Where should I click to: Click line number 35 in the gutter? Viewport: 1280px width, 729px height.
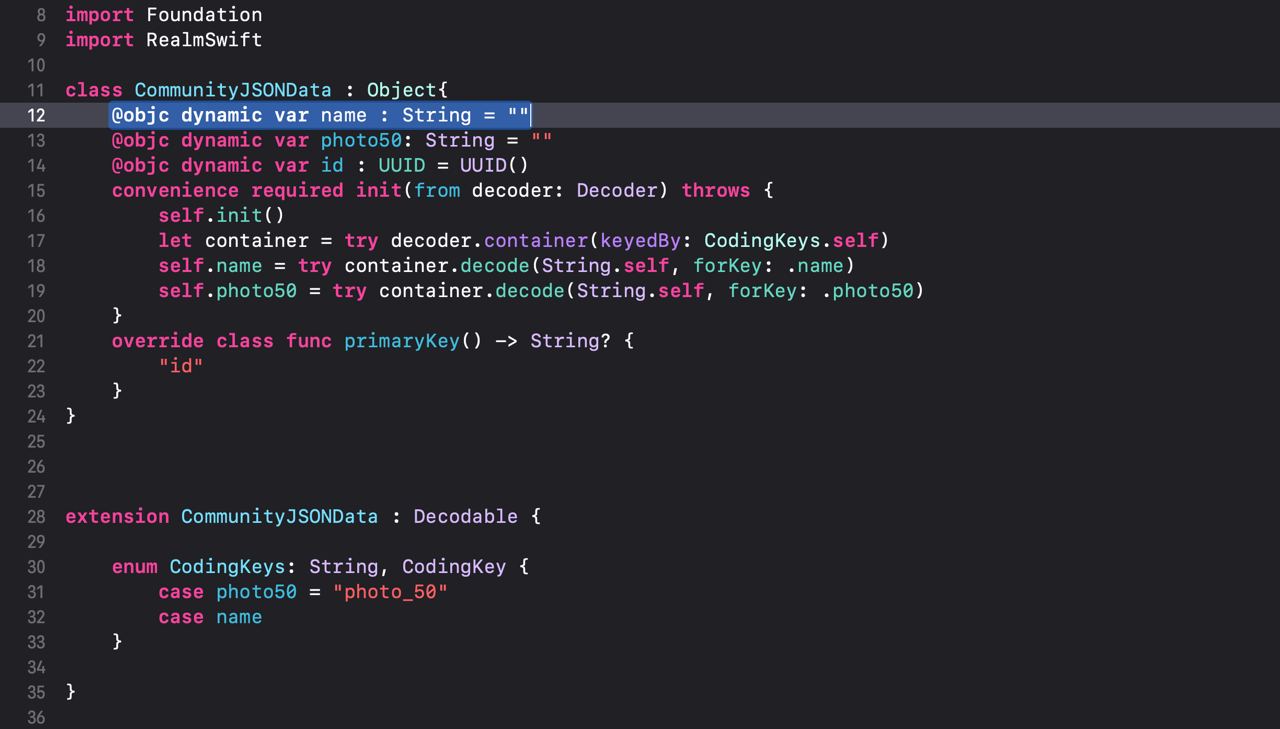coord(36,692)
